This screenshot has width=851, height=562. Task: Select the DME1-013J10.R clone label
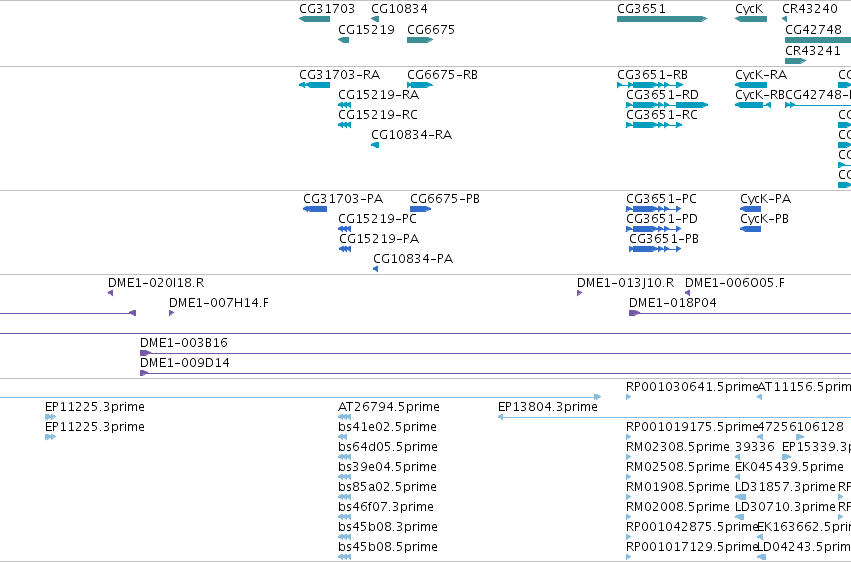[625, 283]
